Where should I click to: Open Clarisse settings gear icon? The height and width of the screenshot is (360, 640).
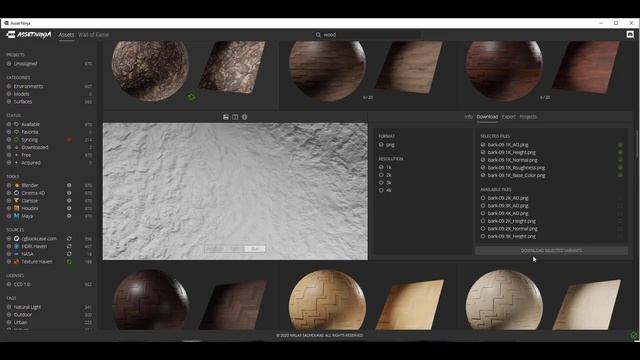click(69, 201)
